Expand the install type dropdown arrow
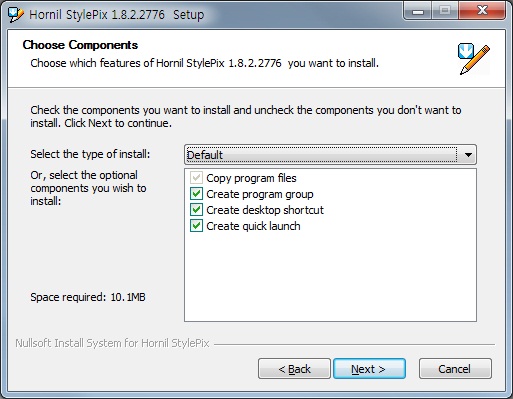This screenshot has width=513, height=399. pos(468,155)
